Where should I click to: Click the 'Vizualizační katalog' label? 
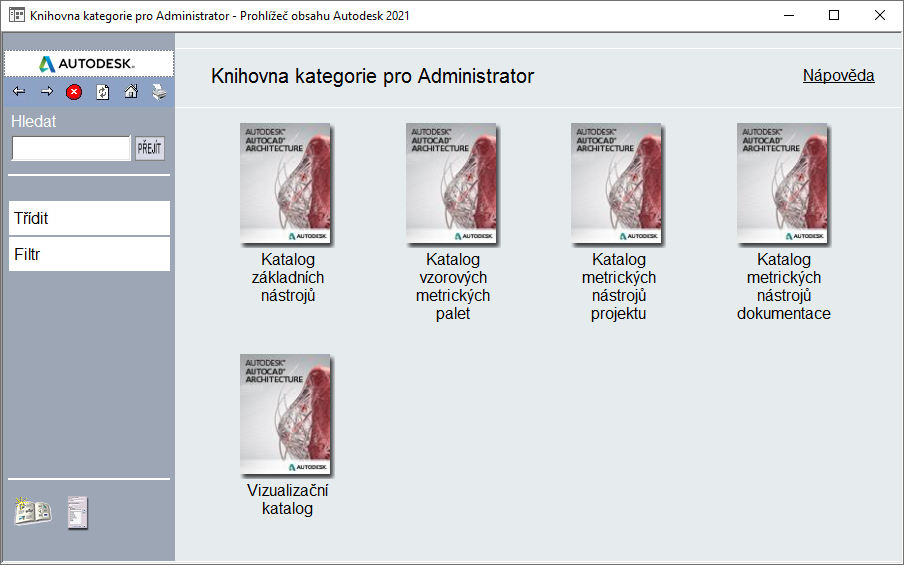point(288,499)
